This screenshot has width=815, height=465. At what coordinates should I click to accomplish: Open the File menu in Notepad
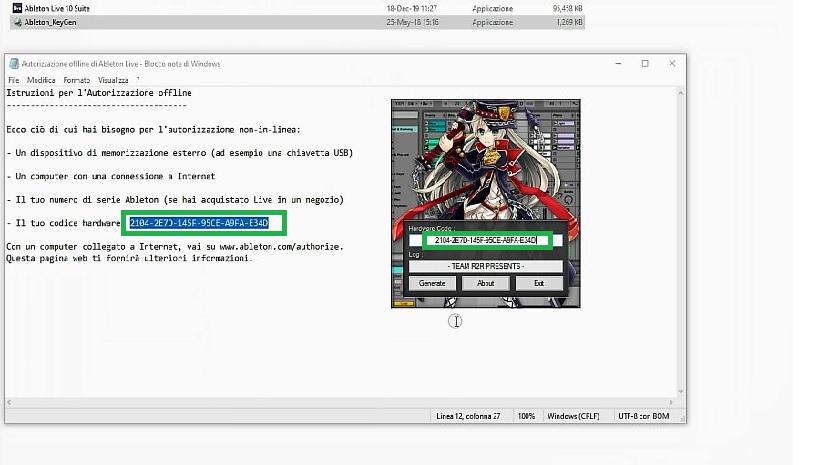pyautogui.click(x=14, y=80)
